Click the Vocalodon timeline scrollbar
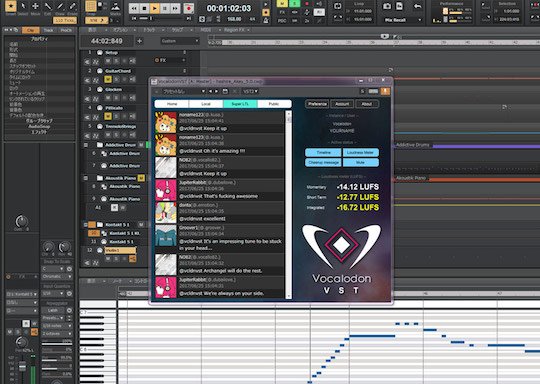Screen dimensions: 540x384 289,205
